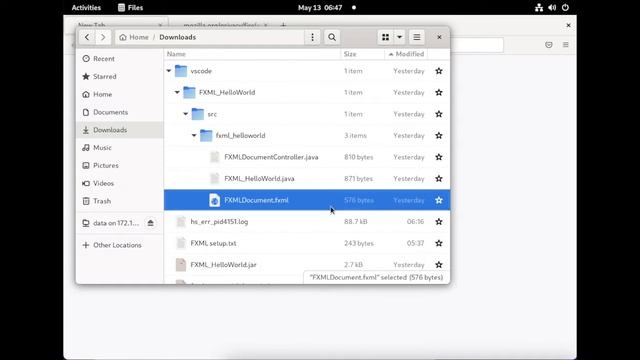This screenshot has height=360, width=640.
Task: Star FXML_HelloWorld.java
Action: pyautogui.click(x=439, y=178)
